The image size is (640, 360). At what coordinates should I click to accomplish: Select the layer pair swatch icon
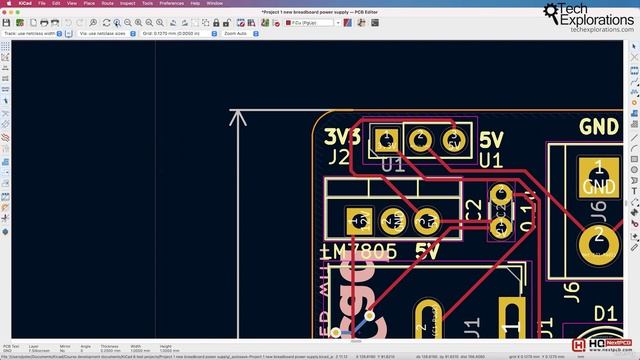point(347,23)
